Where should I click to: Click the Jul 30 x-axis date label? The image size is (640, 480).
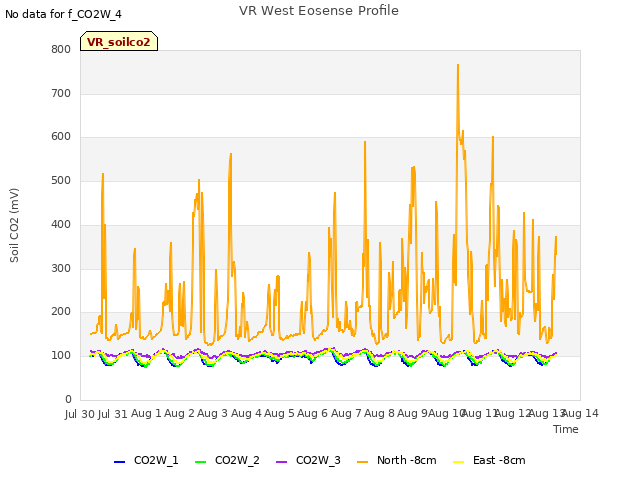[80, 414]
